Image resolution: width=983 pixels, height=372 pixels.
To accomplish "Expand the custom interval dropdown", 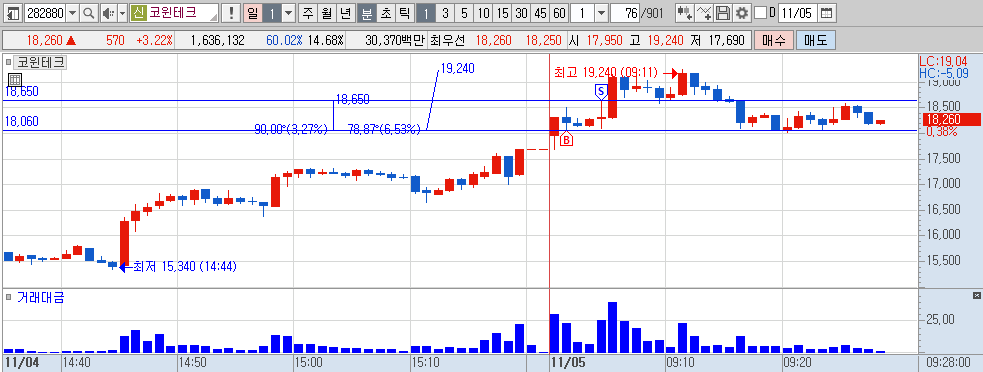I will pyautogui.click(x=601, y=13).
